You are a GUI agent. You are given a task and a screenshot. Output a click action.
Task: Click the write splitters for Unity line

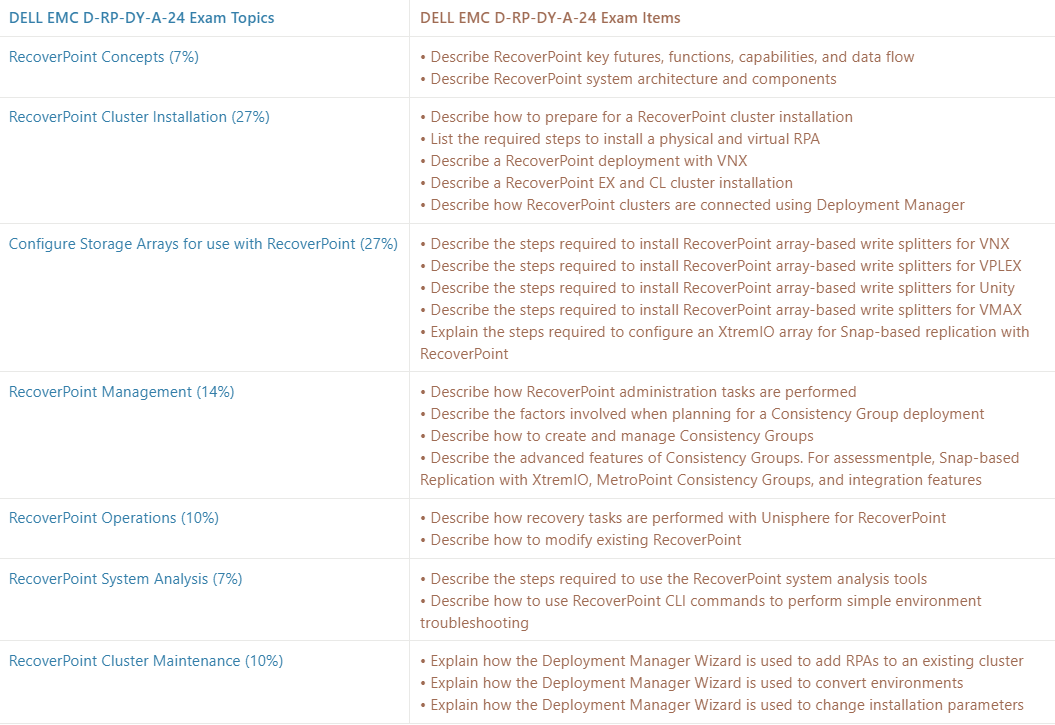click(717, 289)
